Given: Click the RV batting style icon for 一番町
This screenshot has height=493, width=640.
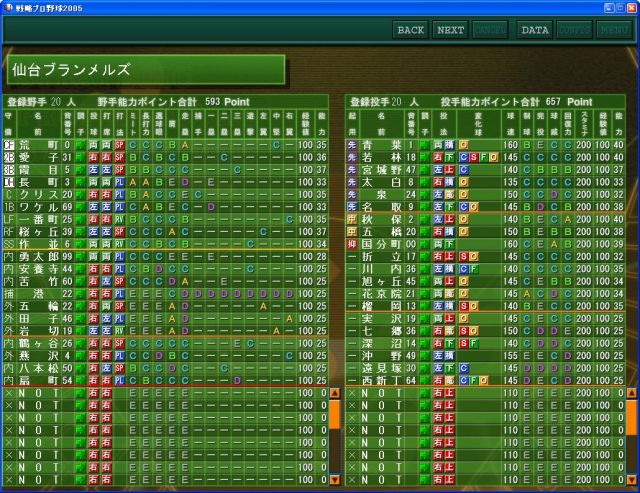Looking at the screenshot, I should pyautogui.click(x=119, y=220).
